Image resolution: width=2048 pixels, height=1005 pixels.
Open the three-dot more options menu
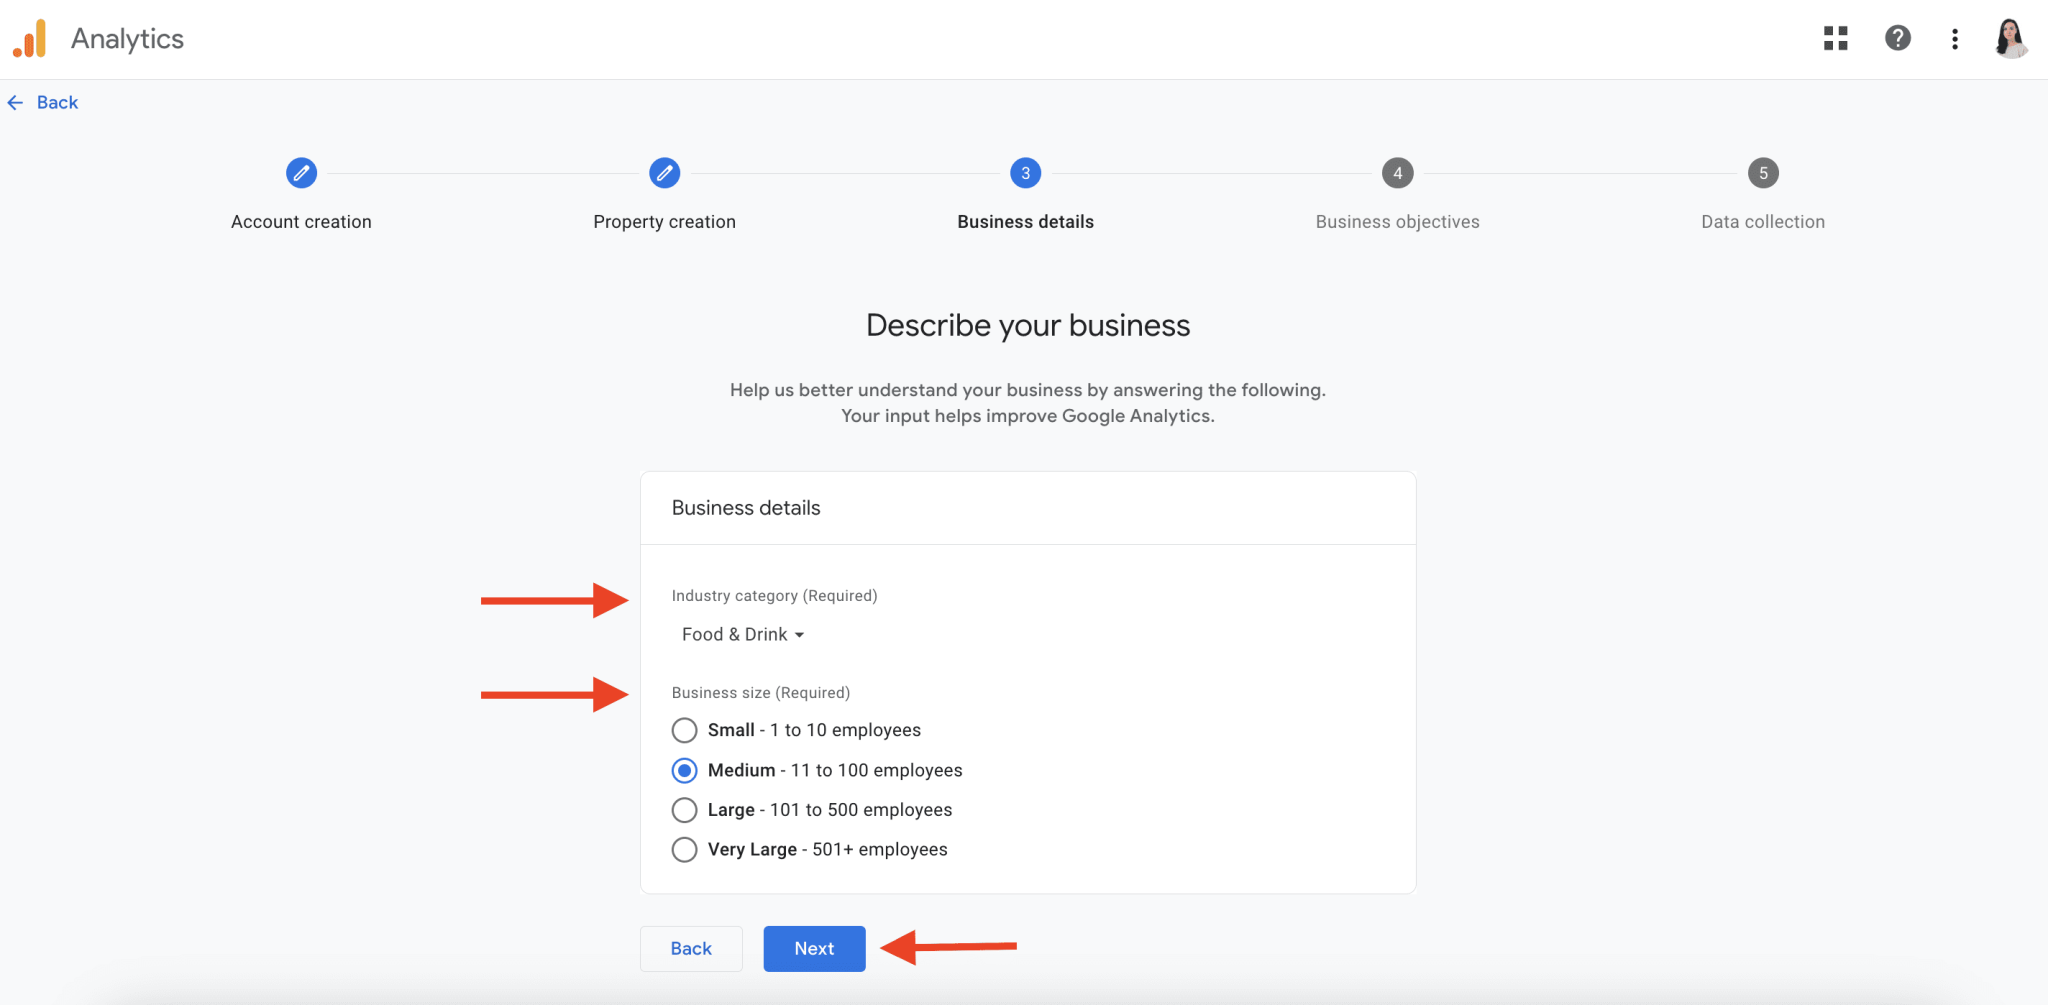[1954, 39]
